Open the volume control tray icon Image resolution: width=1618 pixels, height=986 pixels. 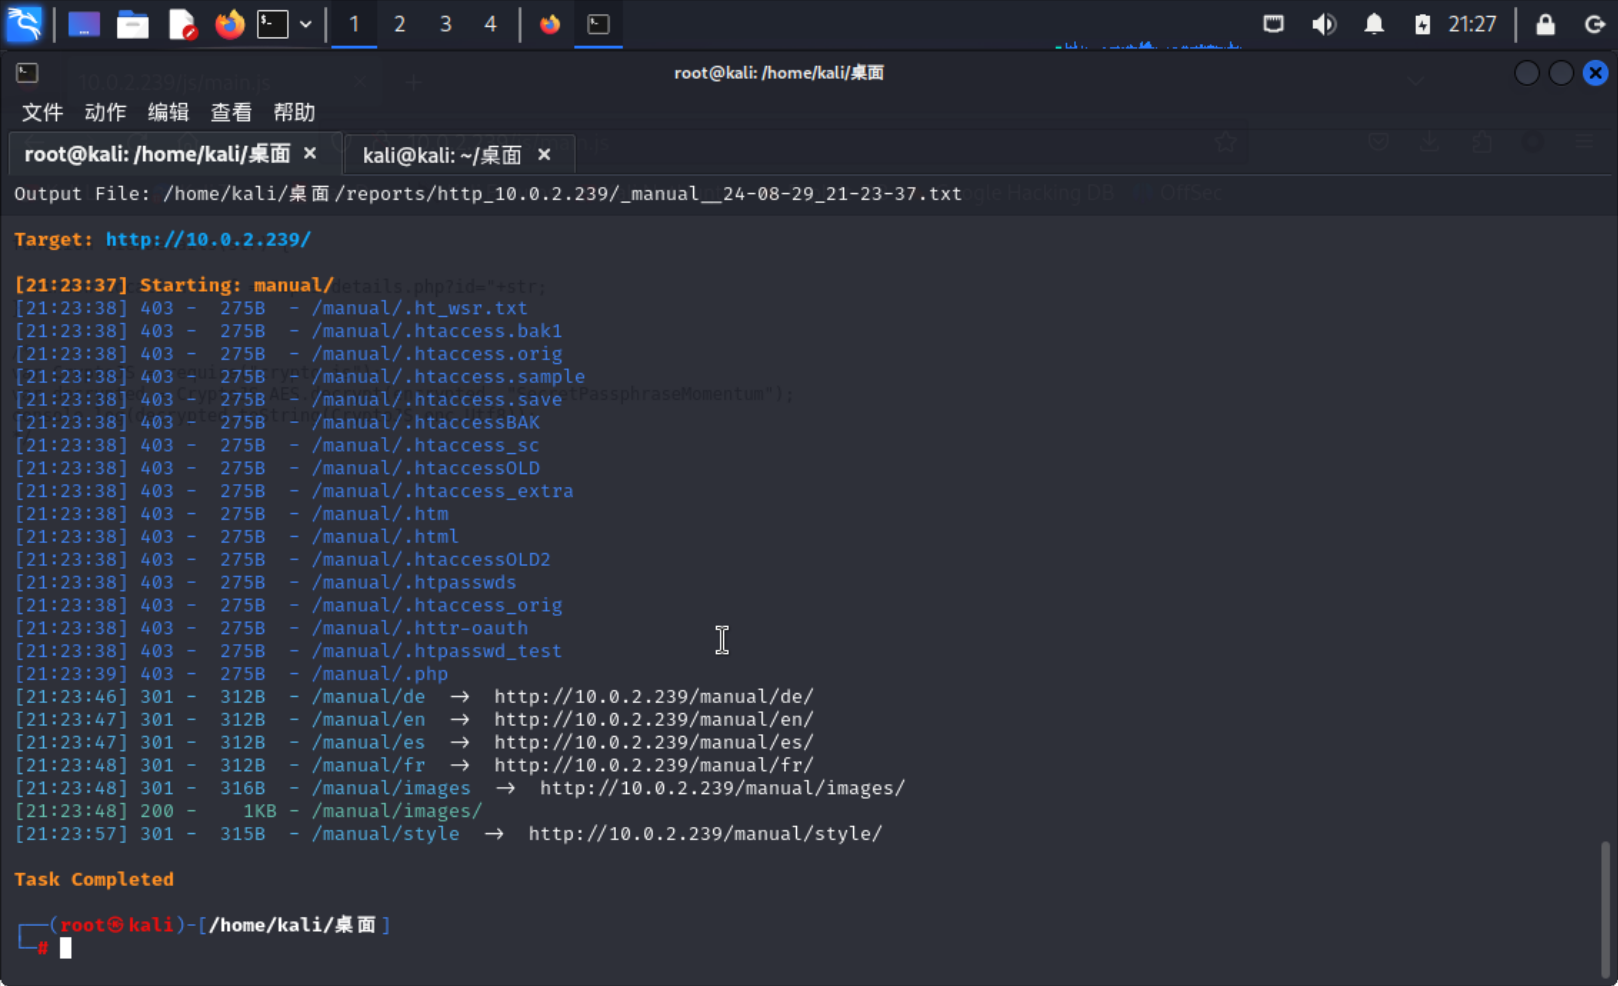[1324, 24]
